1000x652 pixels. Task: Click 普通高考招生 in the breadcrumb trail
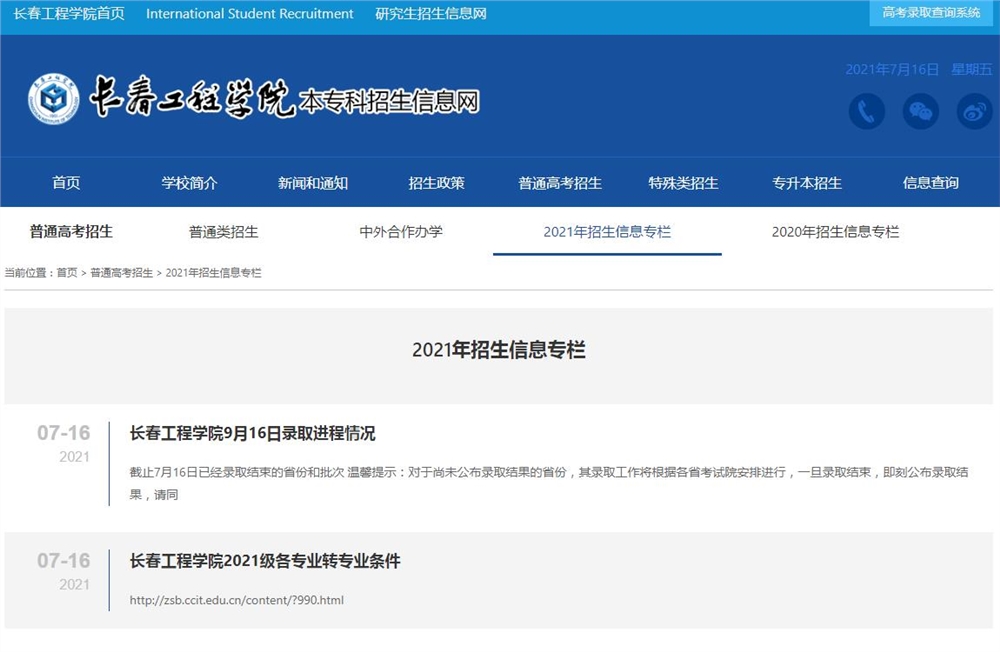(x=122, y=272)
